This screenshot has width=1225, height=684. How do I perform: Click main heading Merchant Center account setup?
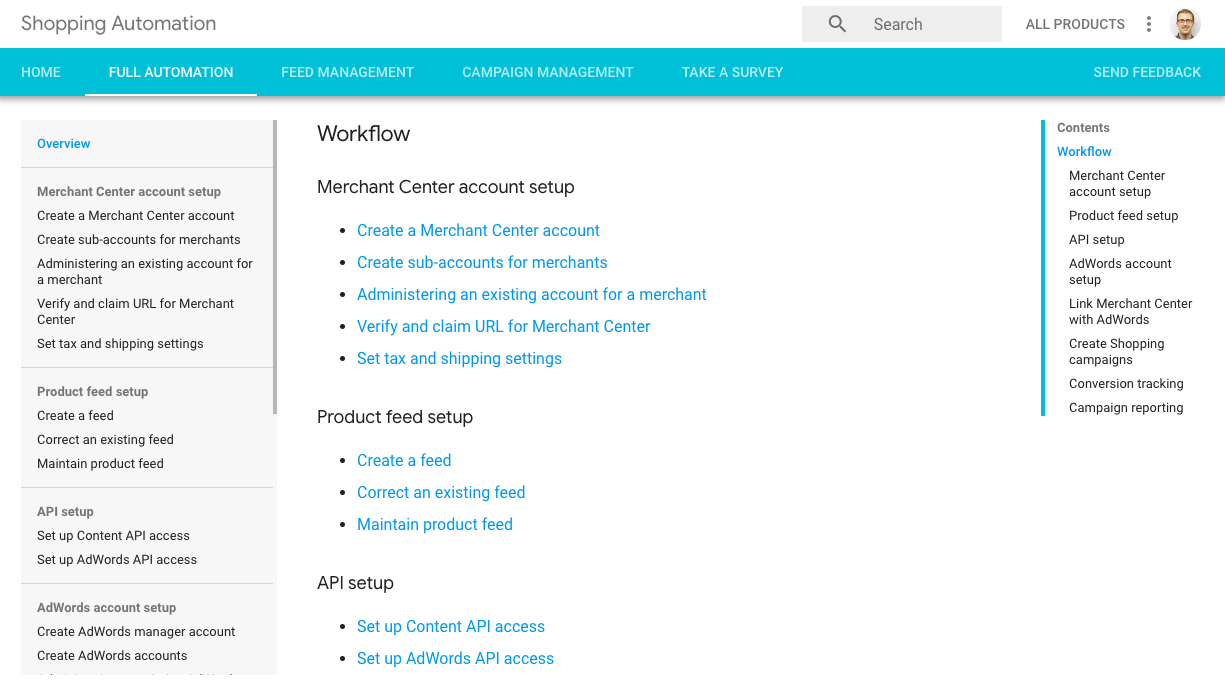pos(446,187)
